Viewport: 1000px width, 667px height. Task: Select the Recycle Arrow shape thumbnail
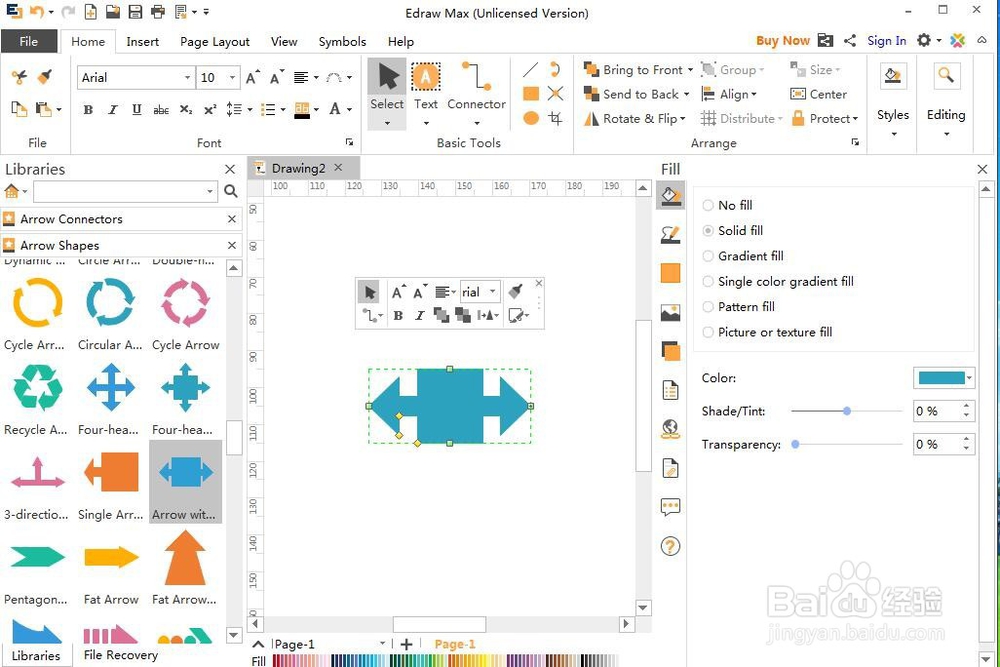coord(37,387)
